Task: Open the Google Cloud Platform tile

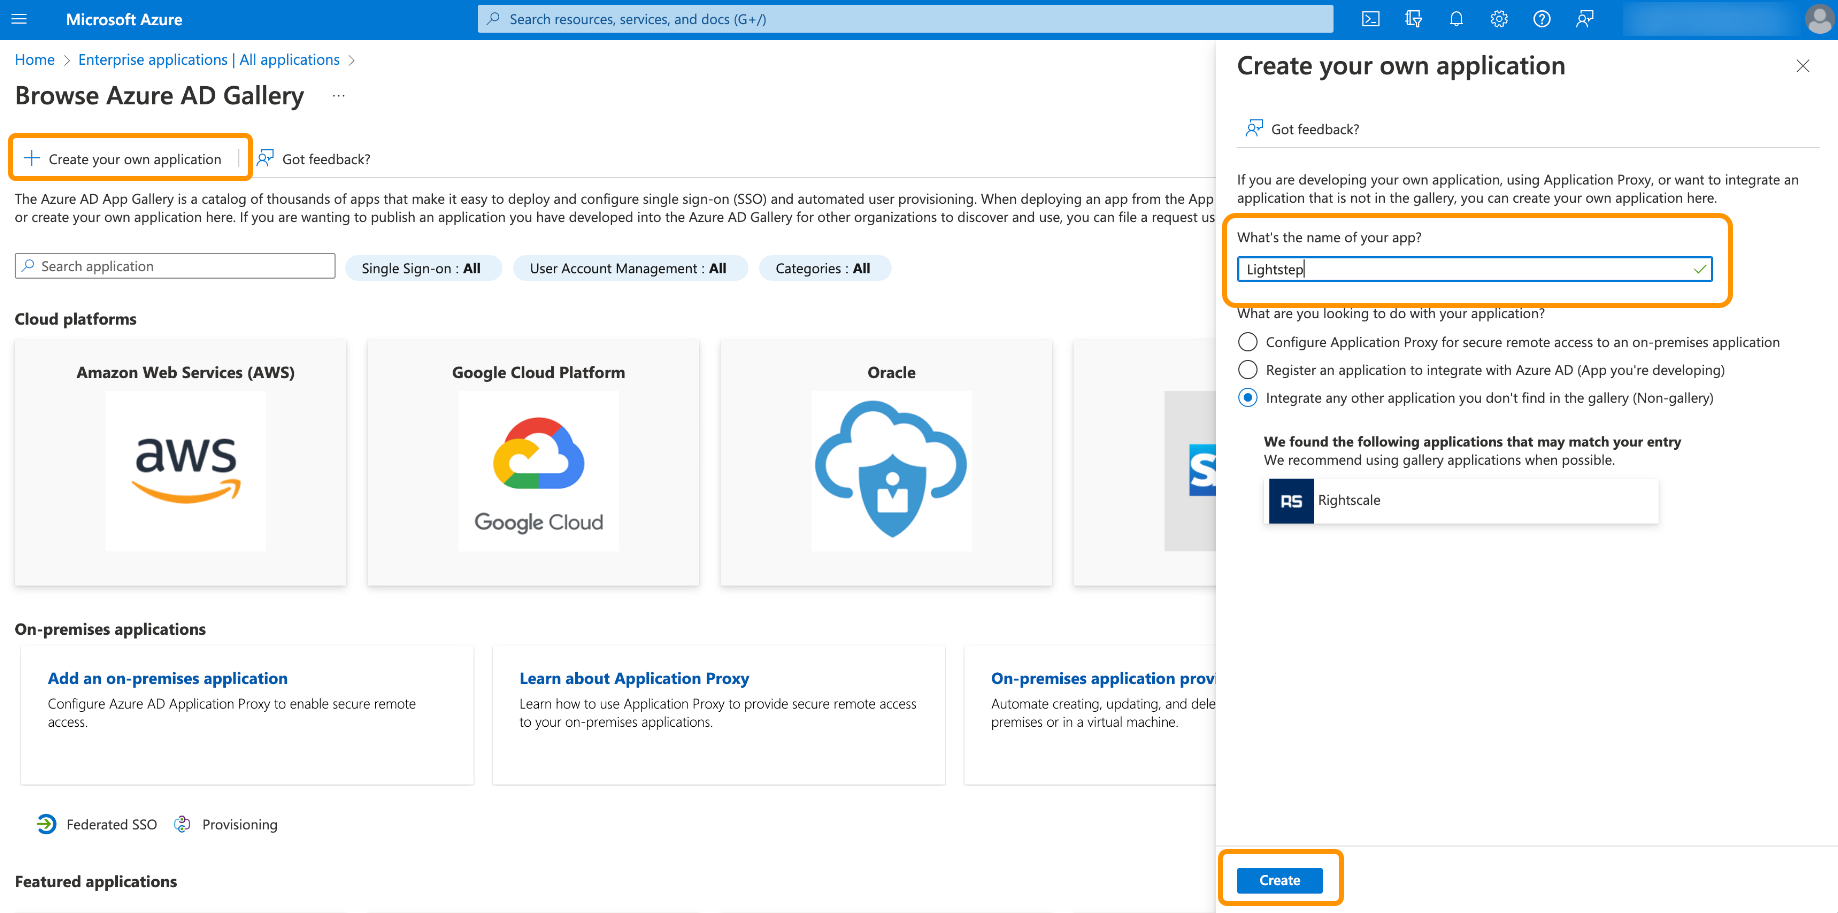Action: [534, 462]
